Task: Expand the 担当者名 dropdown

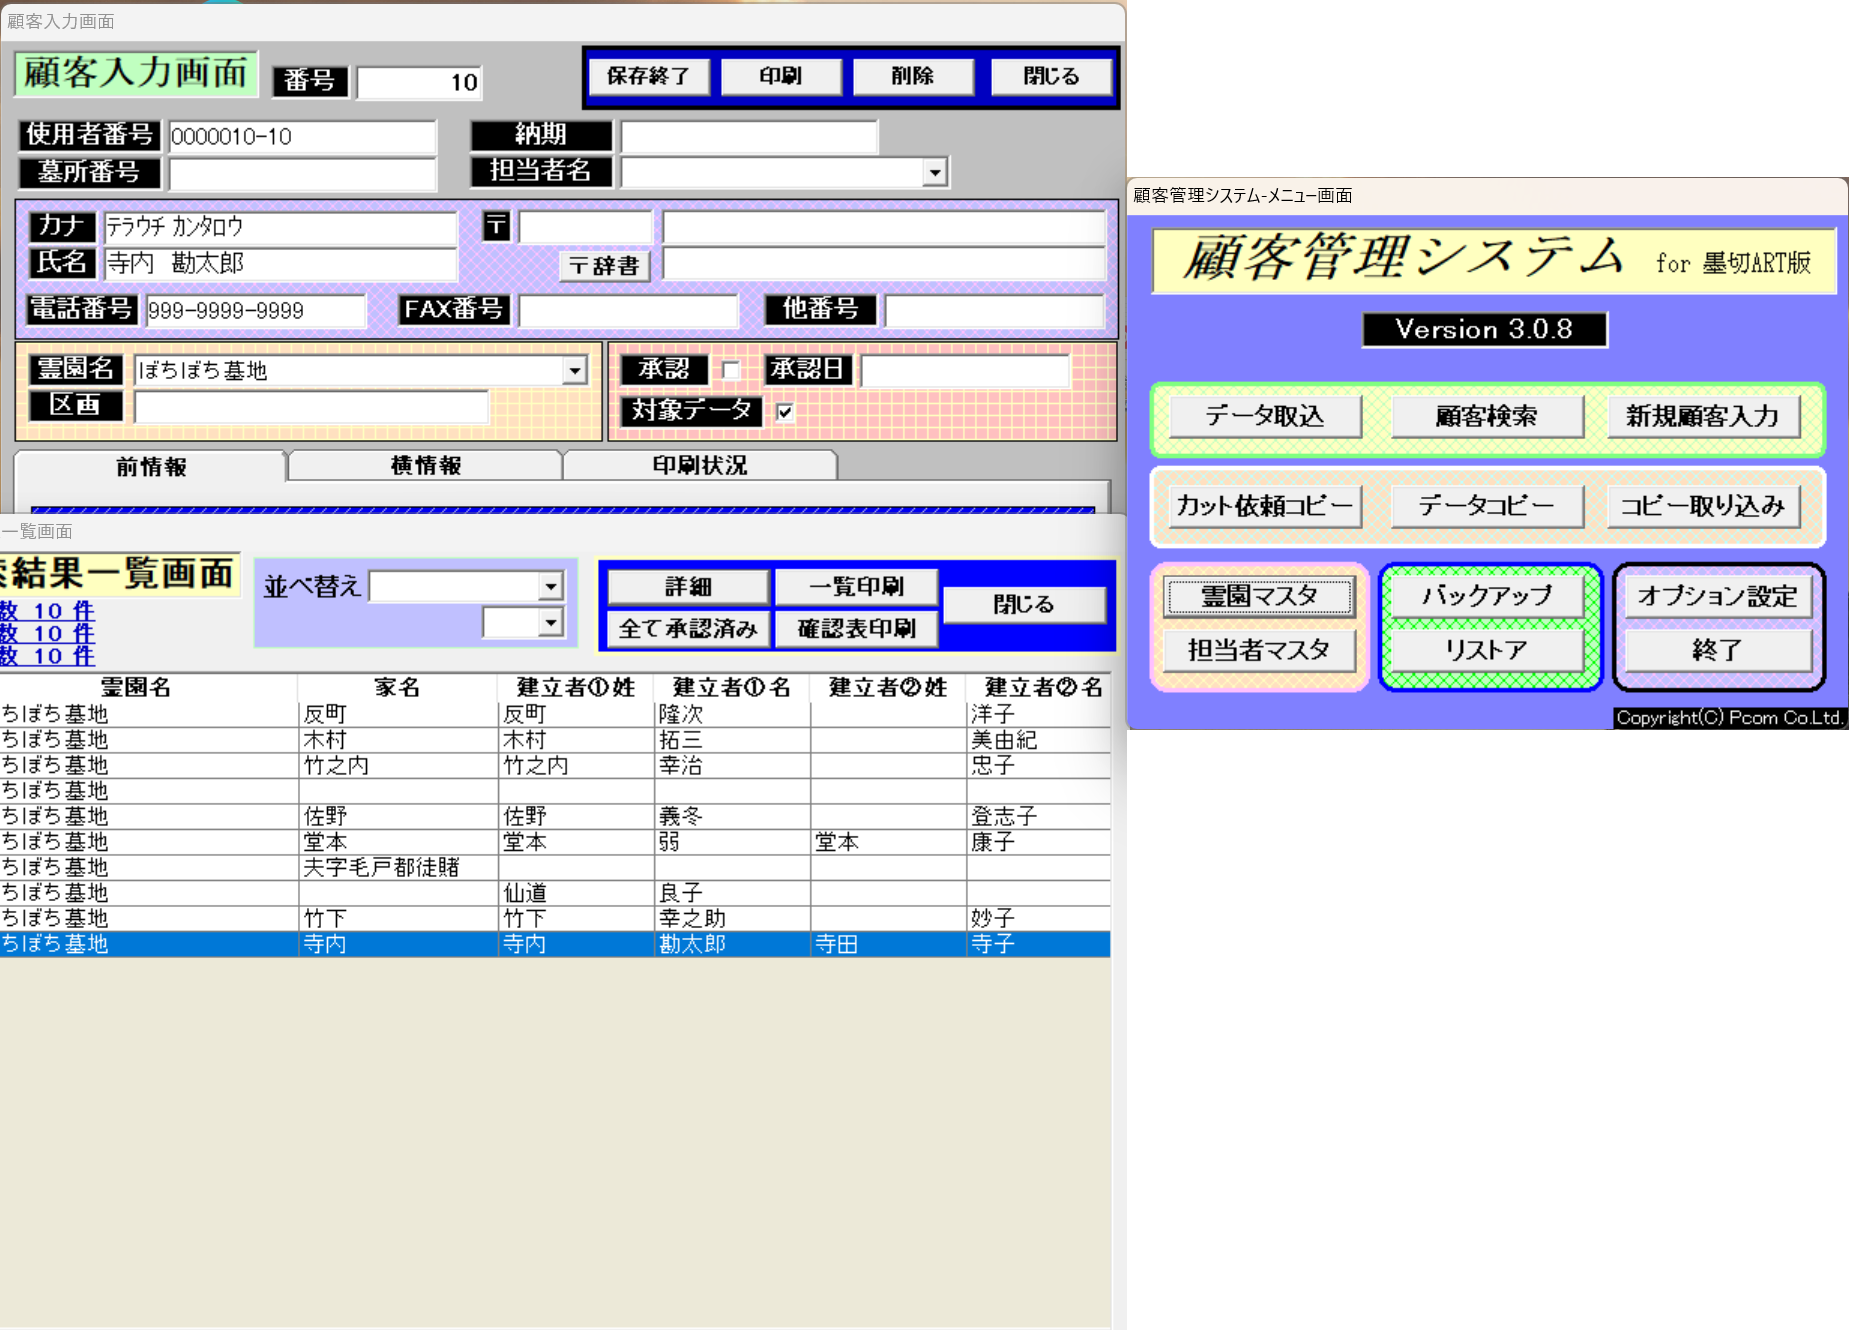Action: click(x=934, y=172)
